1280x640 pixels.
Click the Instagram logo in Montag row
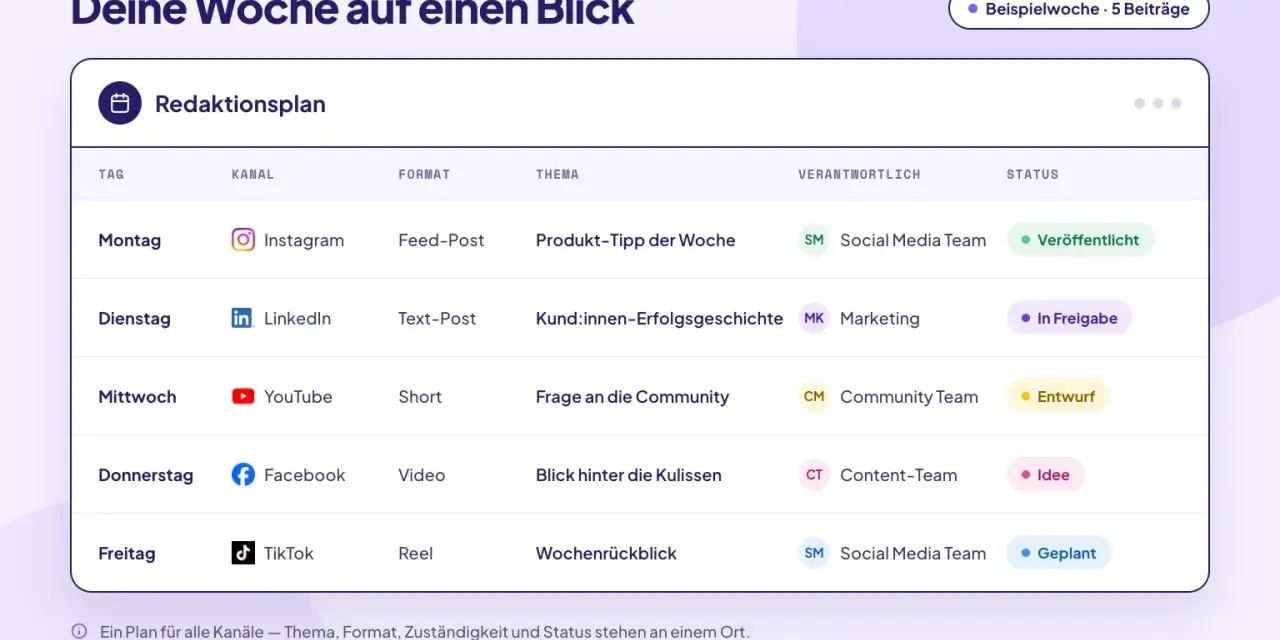(243, 240)
